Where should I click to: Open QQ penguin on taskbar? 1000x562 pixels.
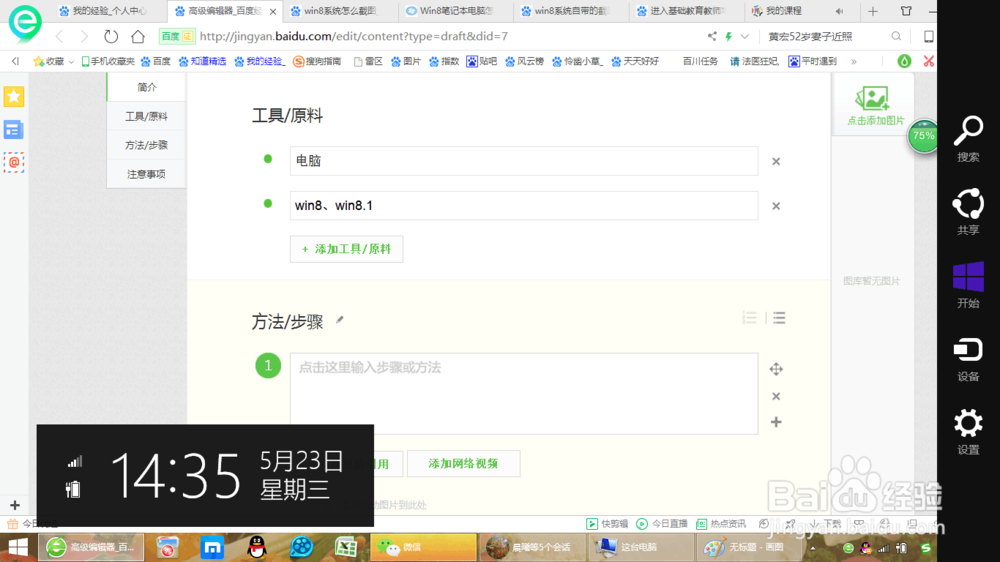[x=256, y=547]
